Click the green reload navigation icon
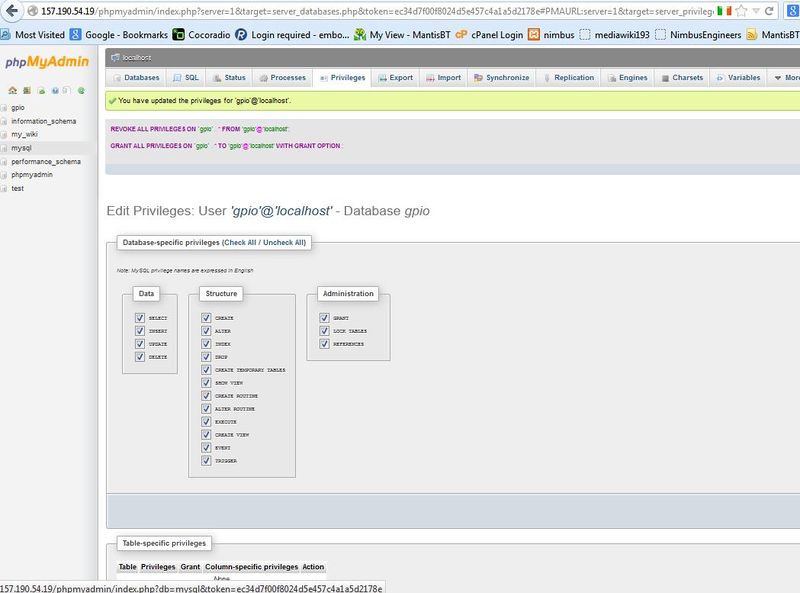The height and width of the screenshot is (593, 800). pyautogui.click(x=81, y=90)
